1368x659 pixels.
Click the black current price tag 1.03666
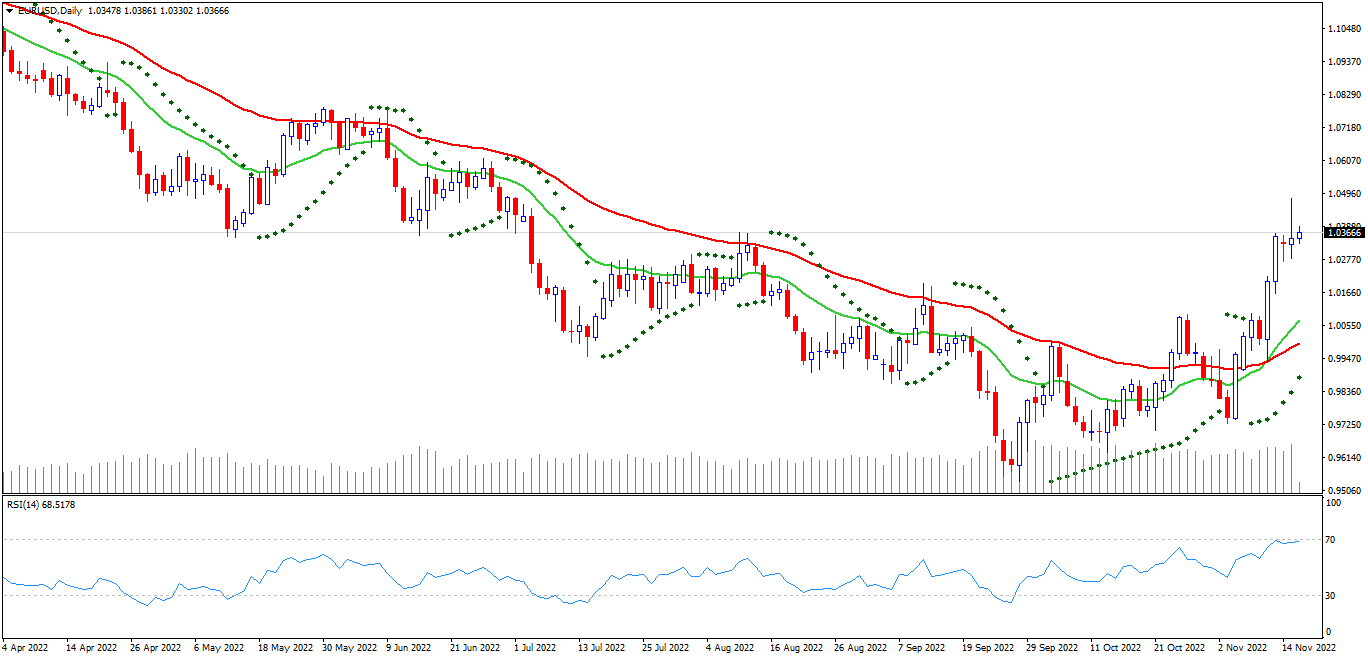(1344, 232)
